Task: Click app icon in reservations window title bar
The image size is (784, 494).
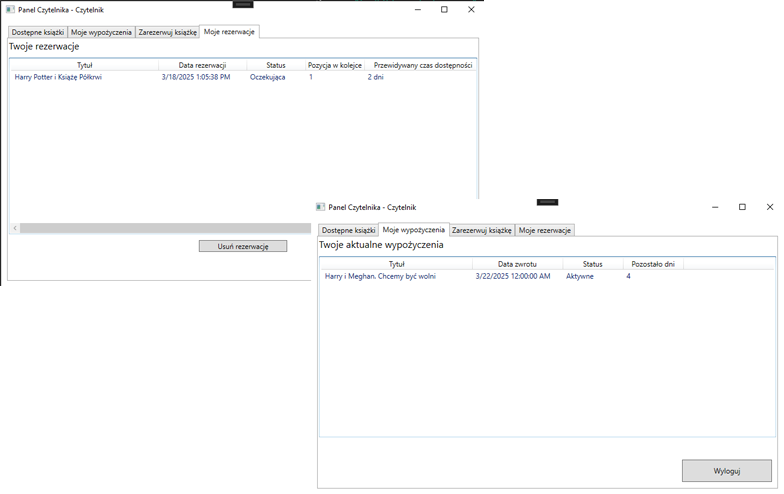Action: pyautogui.click(x=10, y=10)
